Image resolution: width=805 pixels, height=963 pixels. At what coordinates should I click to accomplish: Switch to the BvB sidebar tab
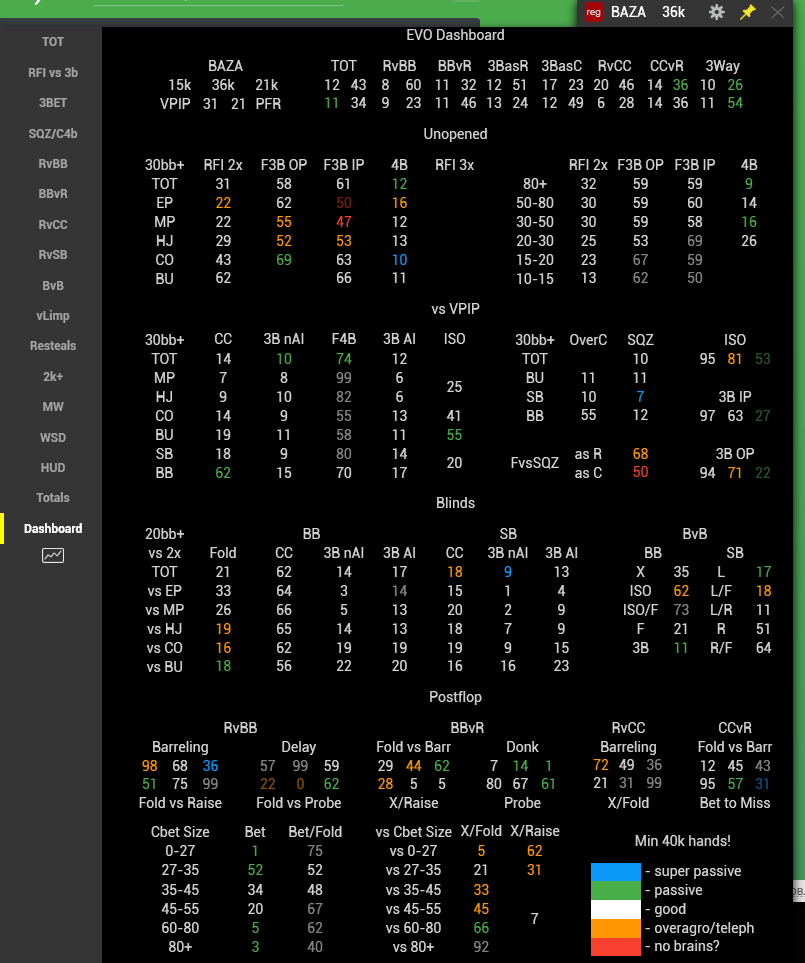(x=53, y=286)
